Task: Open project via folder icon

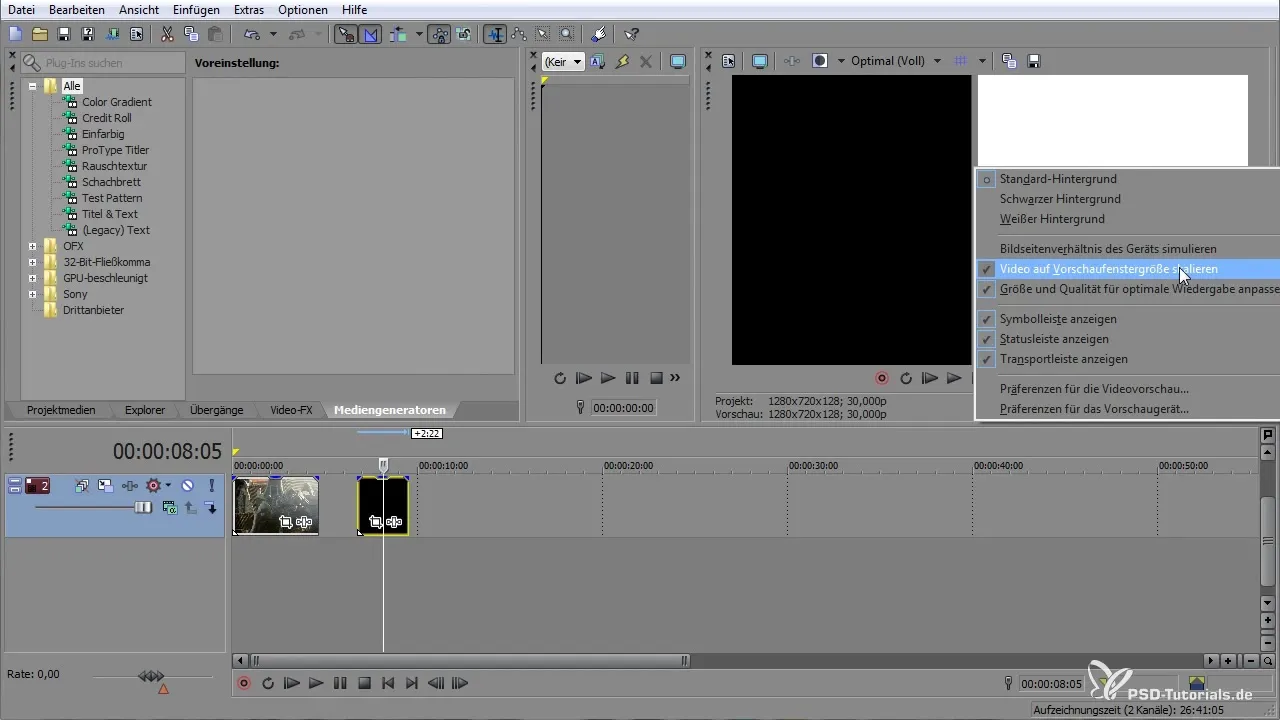Action: point(39,34)
